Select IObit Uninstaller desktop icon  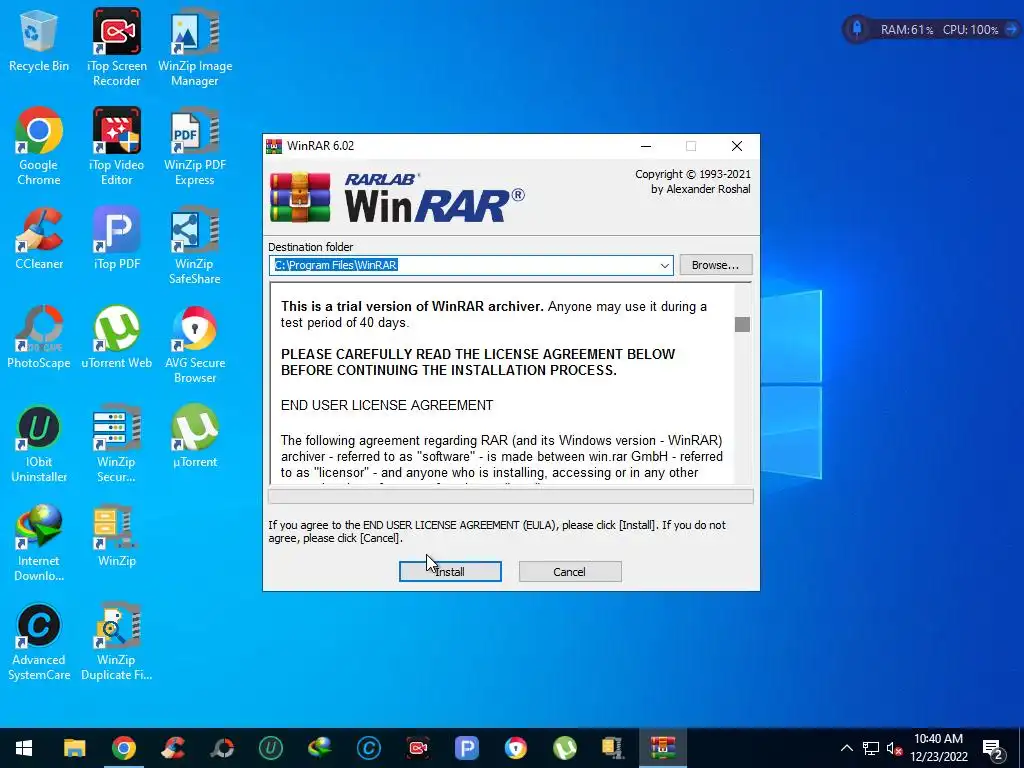pos(39,444)
